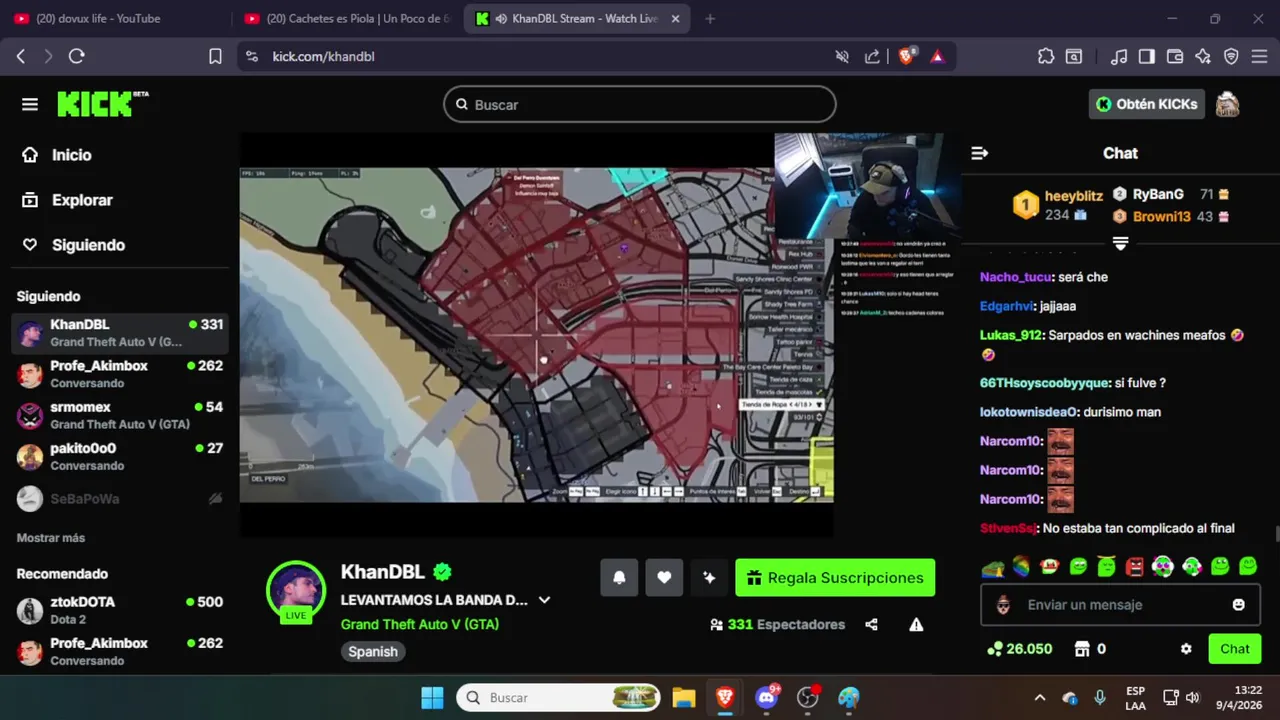
Task: Click the Obtén KICKs button
Action: coord(1146,104)
